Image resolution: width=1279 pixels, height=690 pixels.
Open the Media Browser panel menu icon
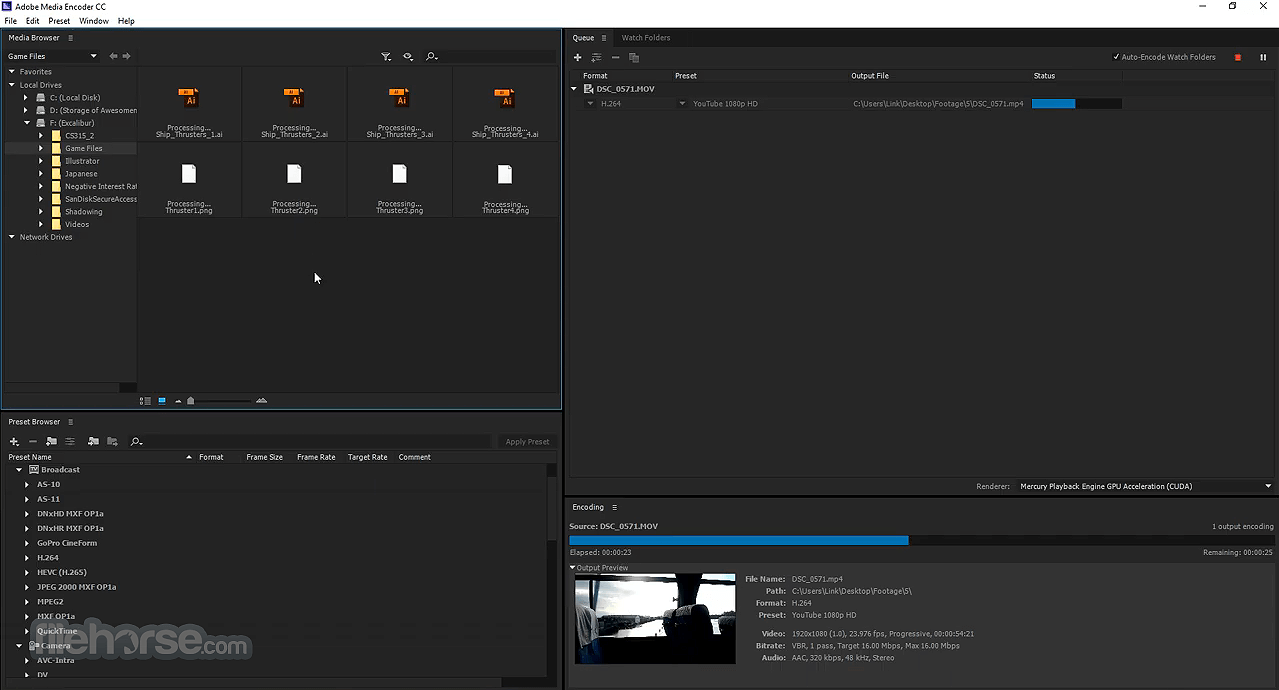point(70,38)
